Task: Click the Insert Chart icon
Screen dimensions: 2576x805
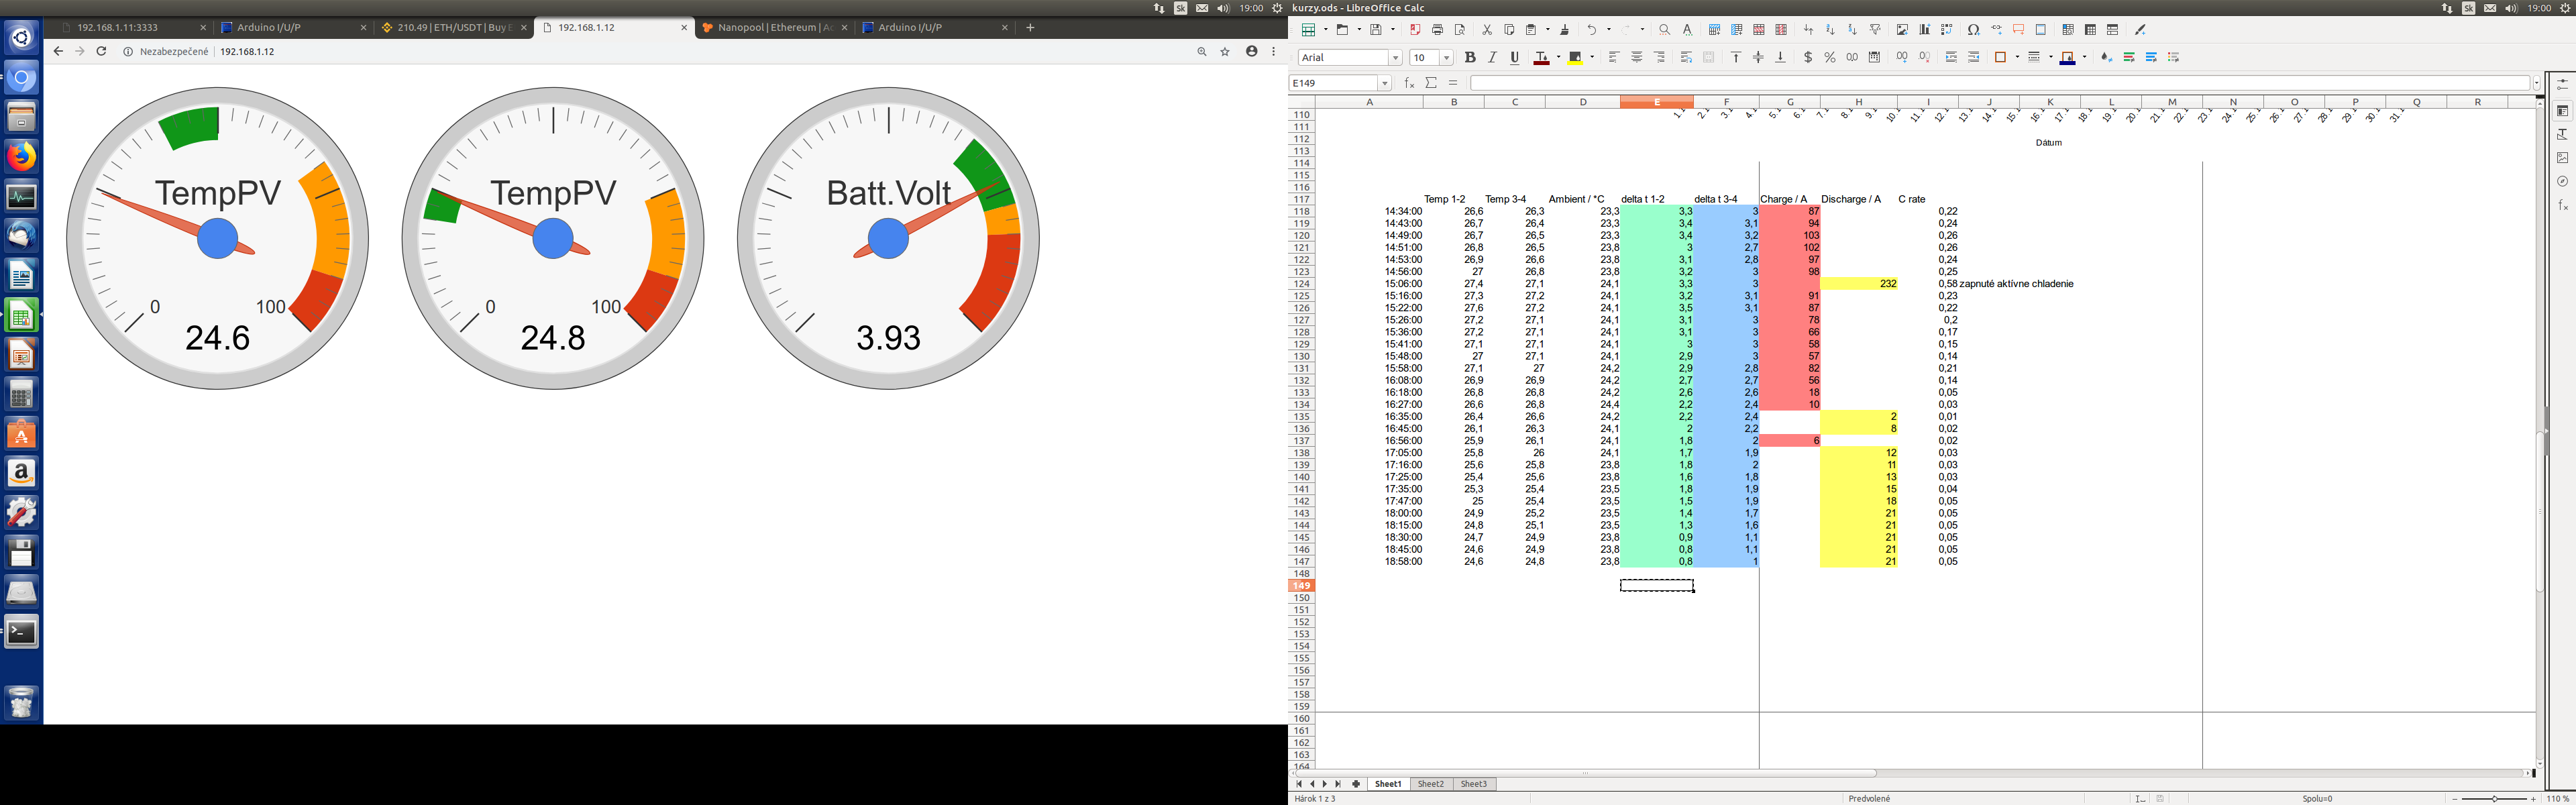Action: point(1924,30)
